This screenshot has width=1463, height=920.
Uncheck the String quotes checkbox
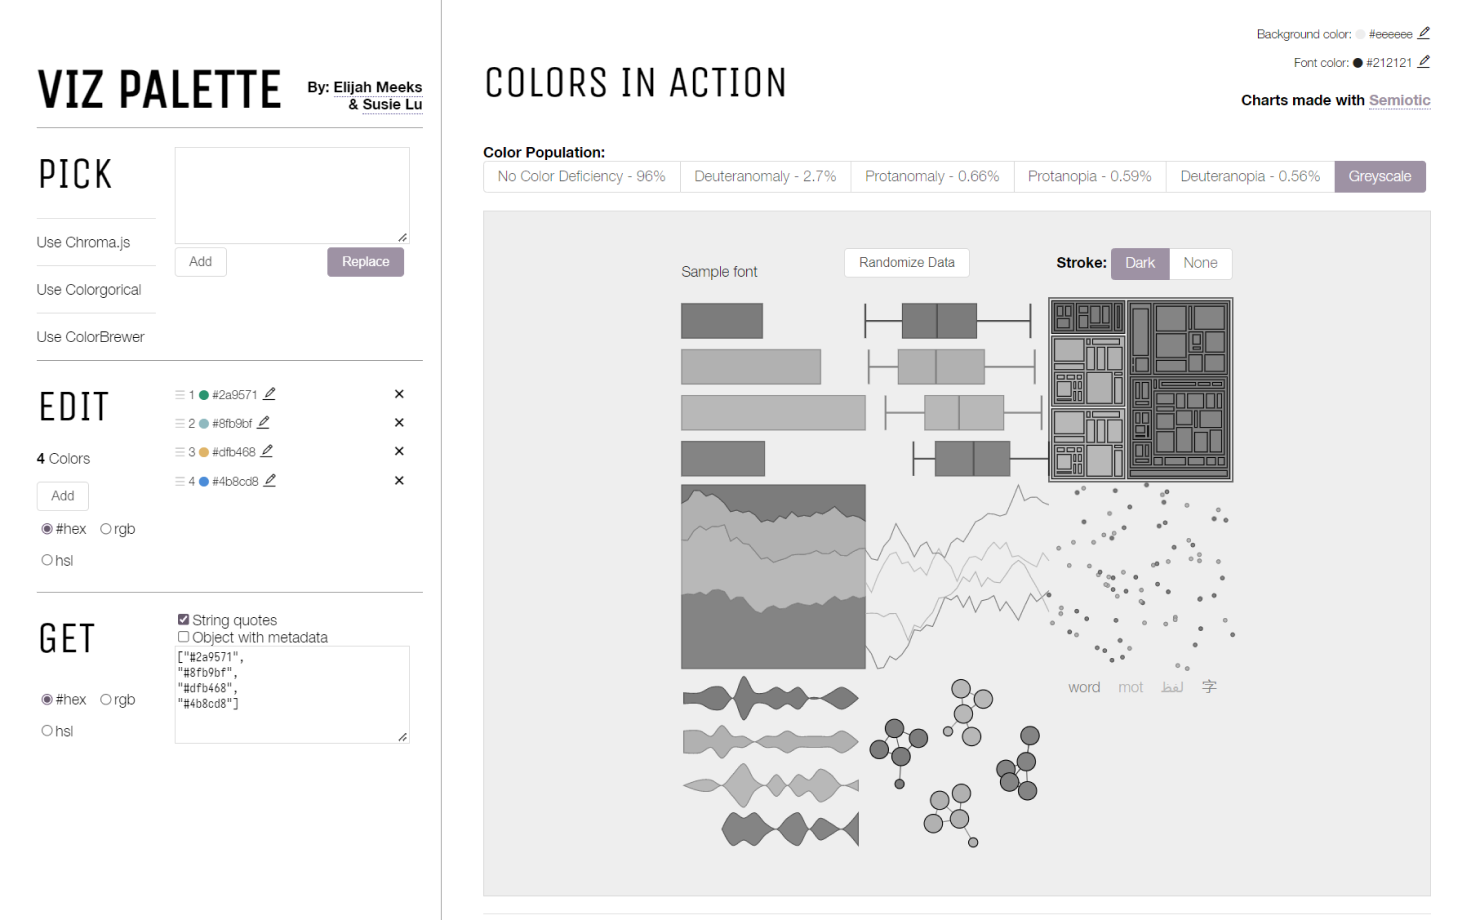pos(184,620)
